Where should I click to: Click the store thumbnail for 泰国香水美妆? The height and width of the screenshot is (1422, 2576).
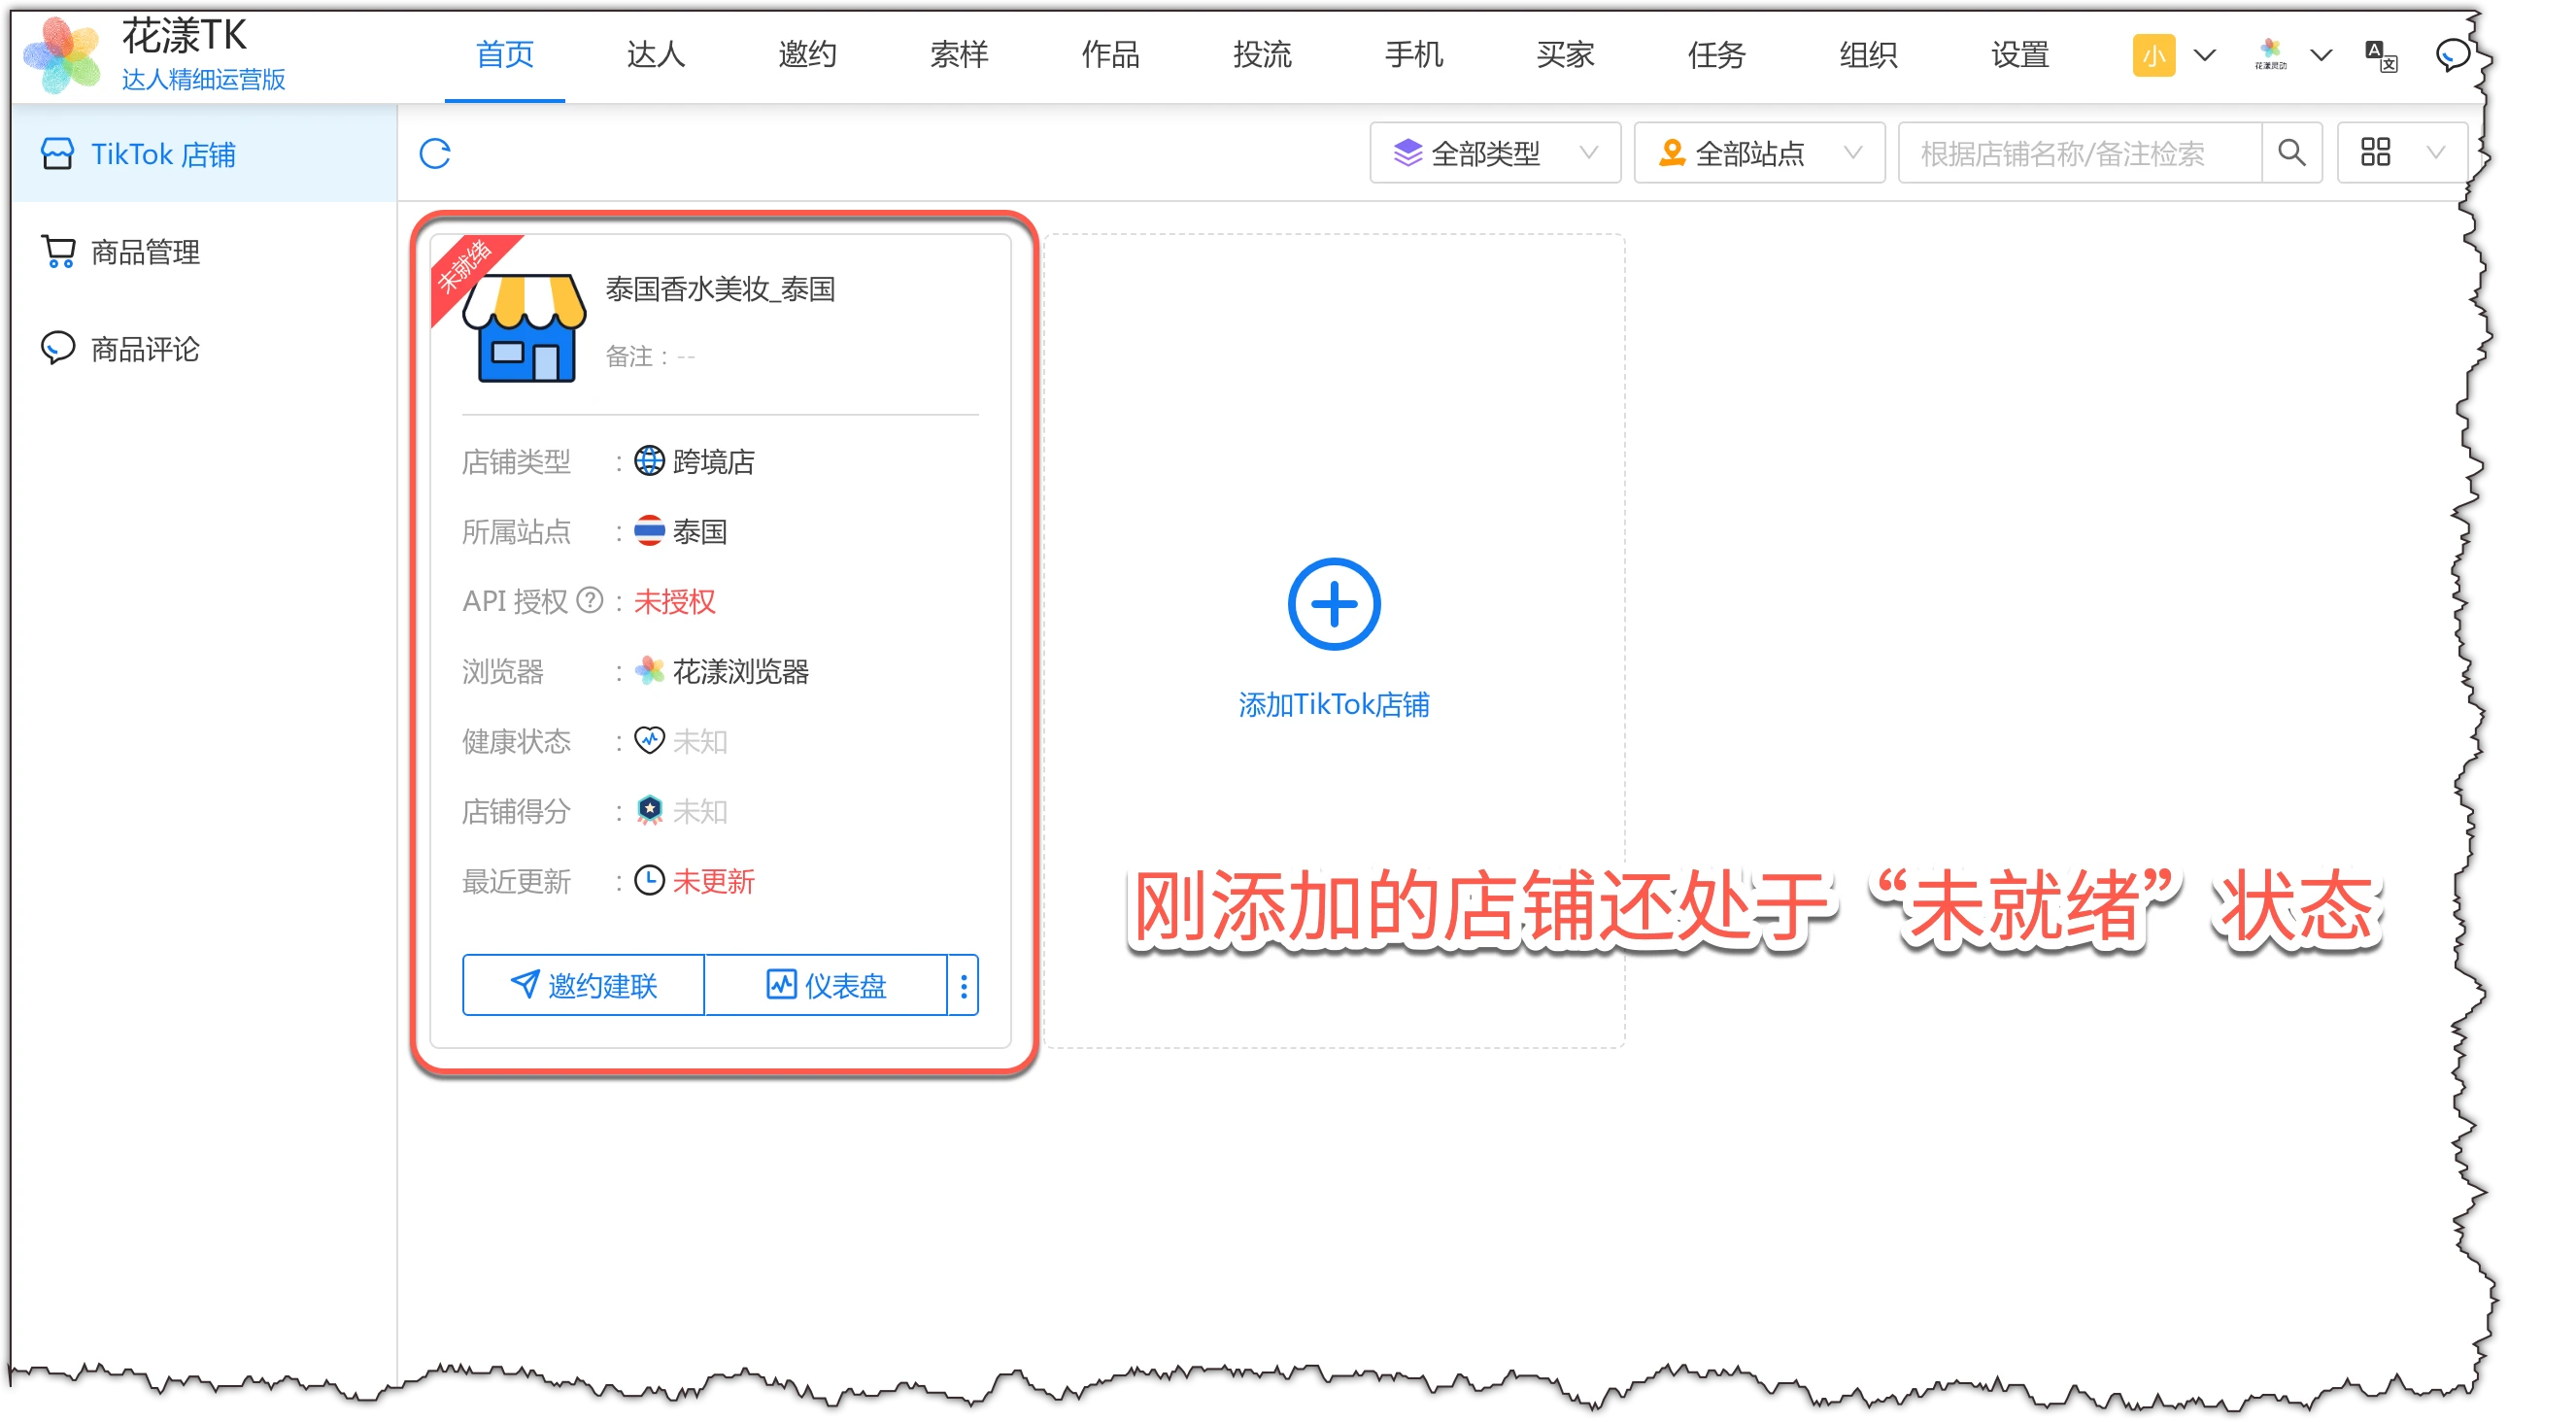[x=525, y=327]
